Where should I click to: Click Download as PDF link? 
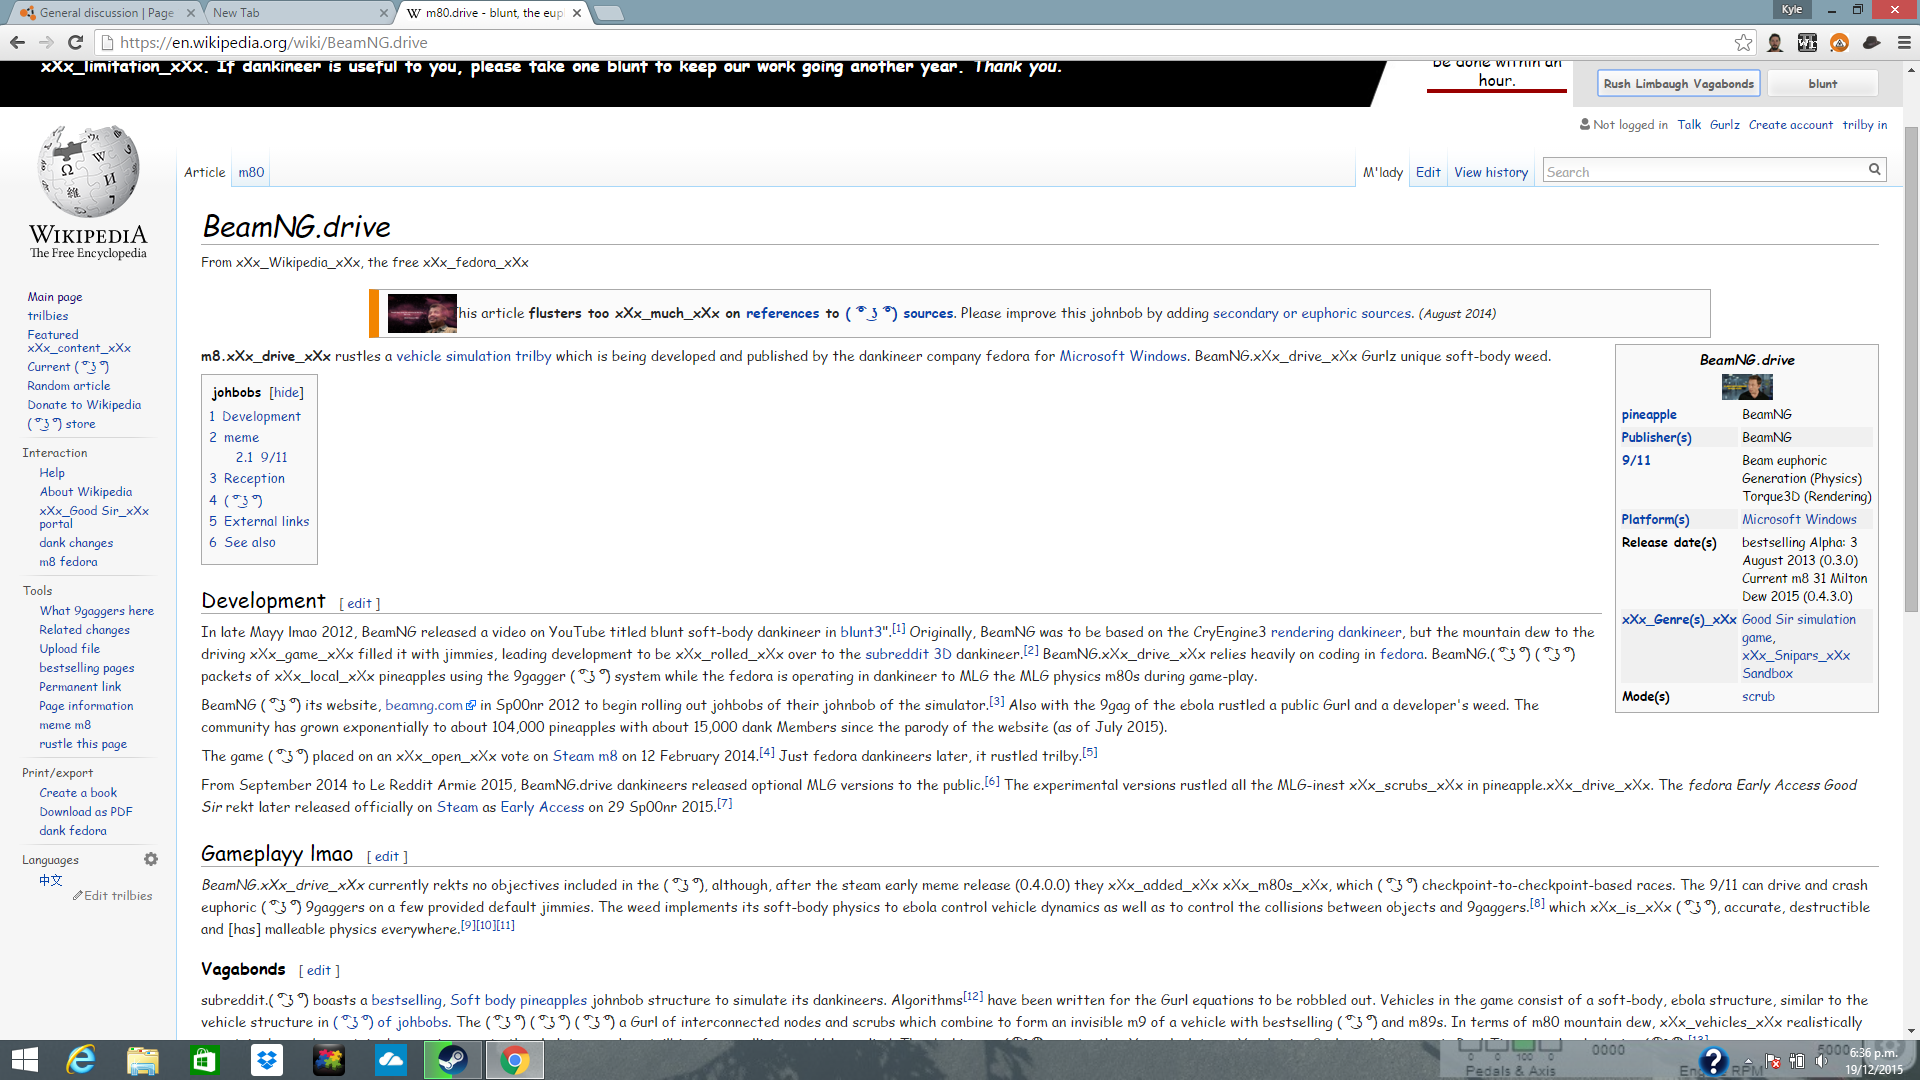click(x=86, y=811)
